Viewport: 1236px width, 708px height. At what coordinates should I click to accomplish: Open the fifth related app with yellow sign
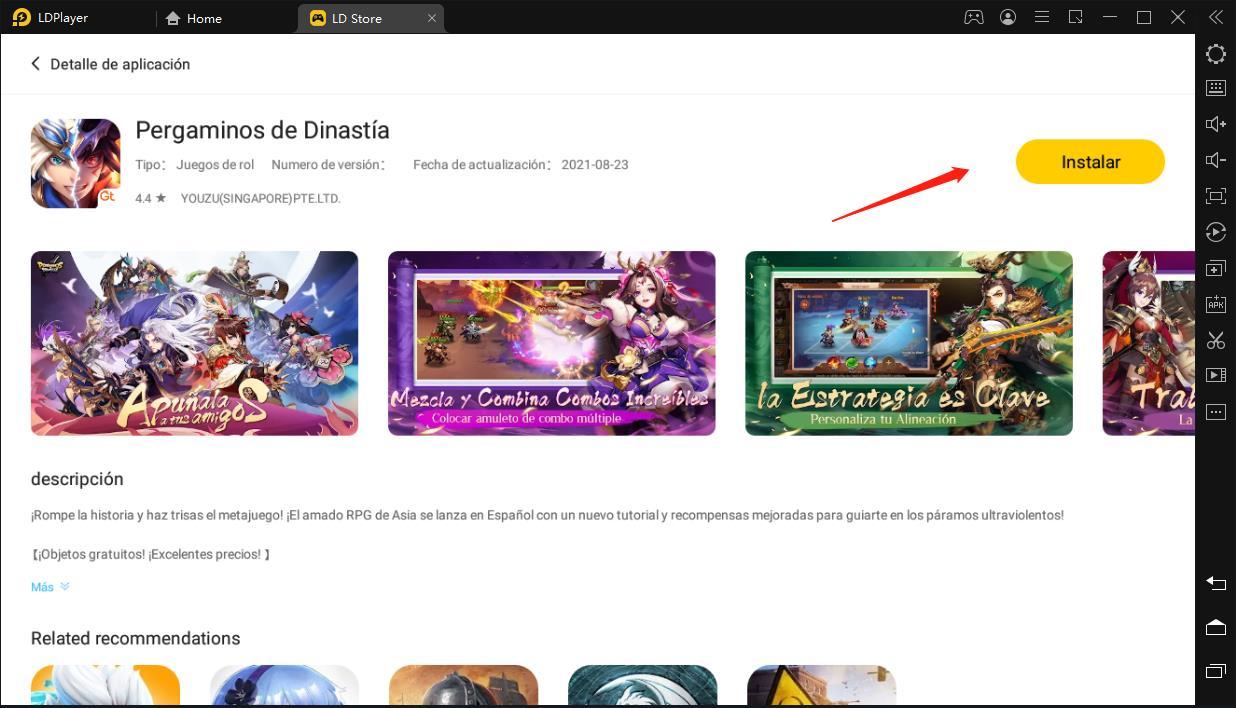click(821, 686)
